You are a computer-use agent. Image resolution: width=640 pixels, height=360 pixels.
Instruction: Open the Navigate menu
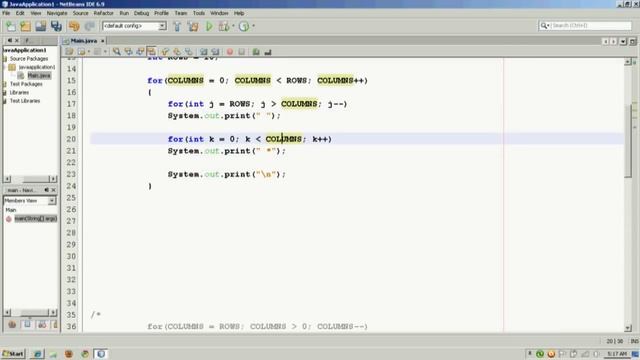click(57, 13)
